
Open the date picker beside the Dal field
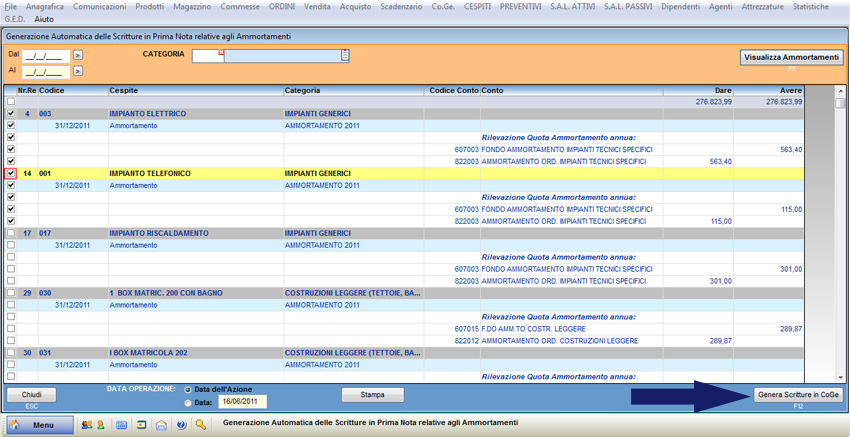click(x=78, y=55)
